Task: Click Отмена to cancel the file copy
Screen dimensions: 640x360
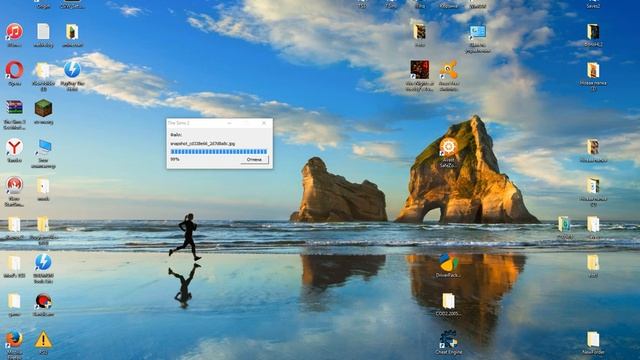Action: [x=254, y=160]
